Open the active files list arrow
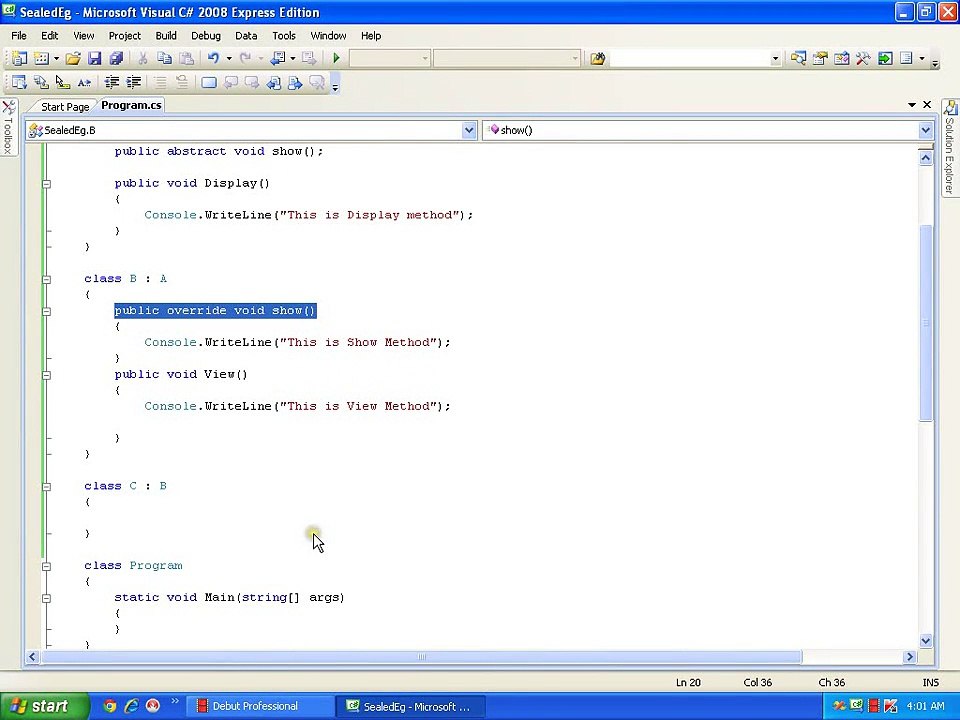Image resolution: width=960 pixels, height=720 pixels. point(912,105)
